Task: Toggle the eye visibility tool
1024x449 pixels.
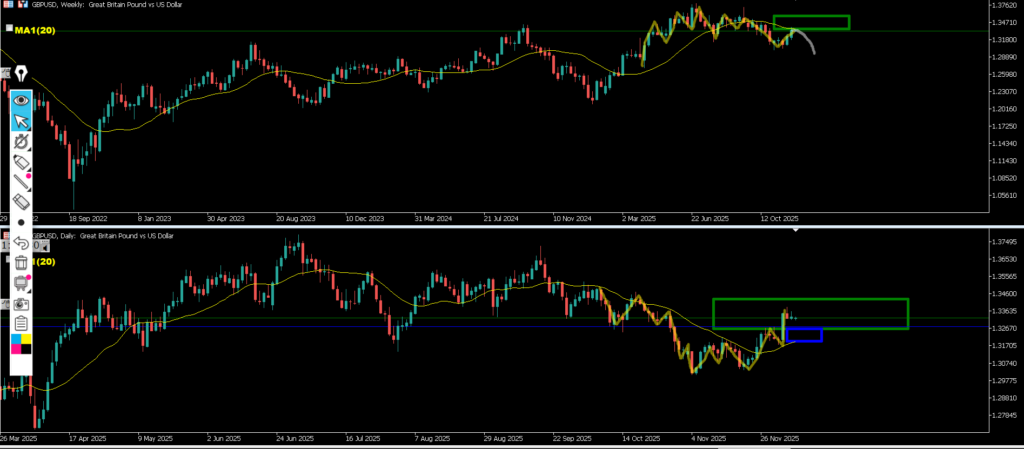Action: point(21,100)
